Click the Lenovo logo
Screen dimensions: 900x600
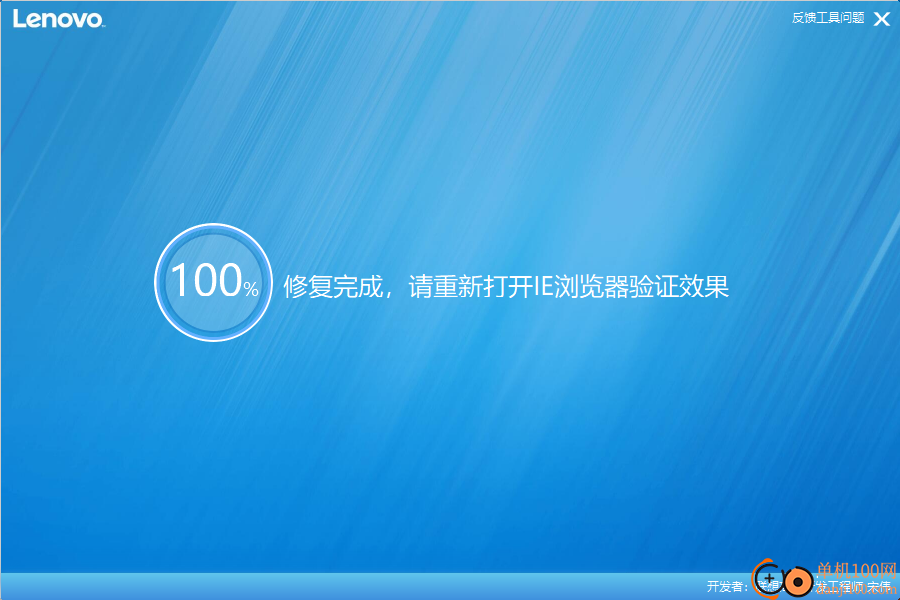click(x=59, y=19)
